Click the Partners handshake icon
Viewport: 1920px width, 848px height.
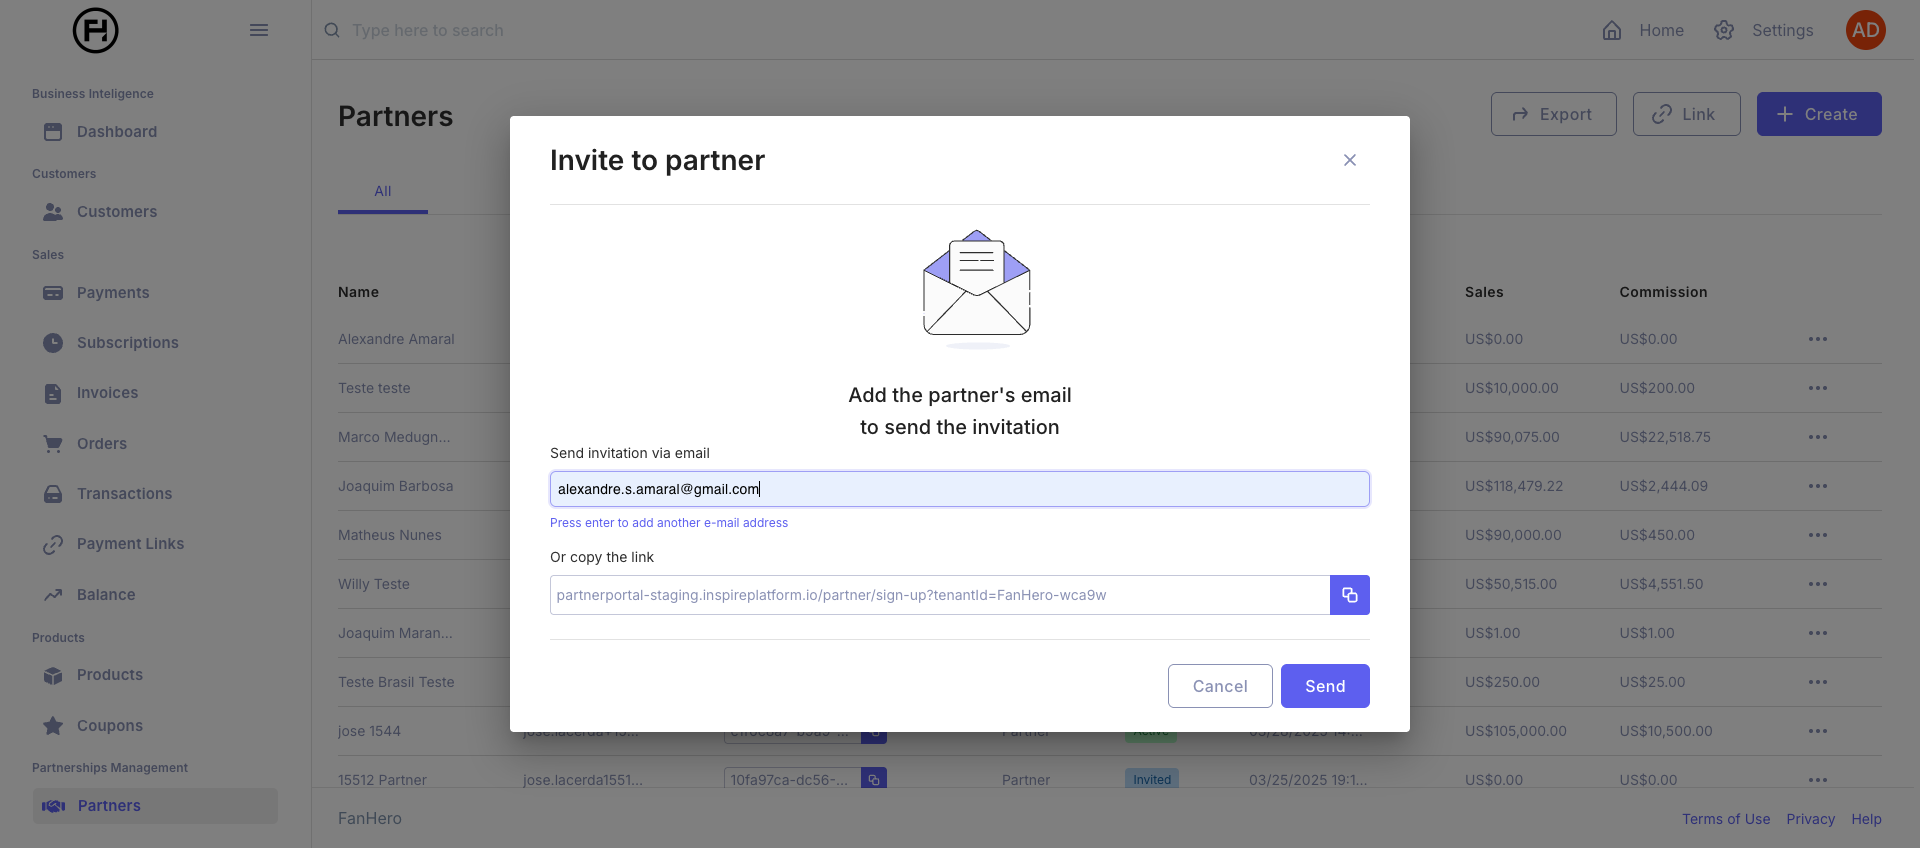54,806
